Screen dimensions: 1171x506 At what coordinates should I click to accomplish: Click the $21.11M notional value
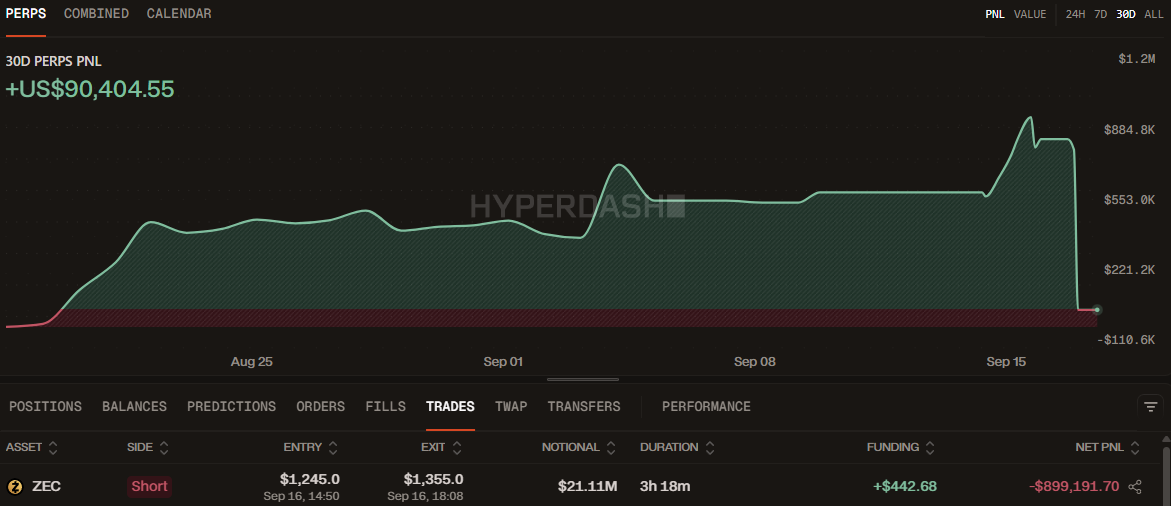tap(588, 487)
